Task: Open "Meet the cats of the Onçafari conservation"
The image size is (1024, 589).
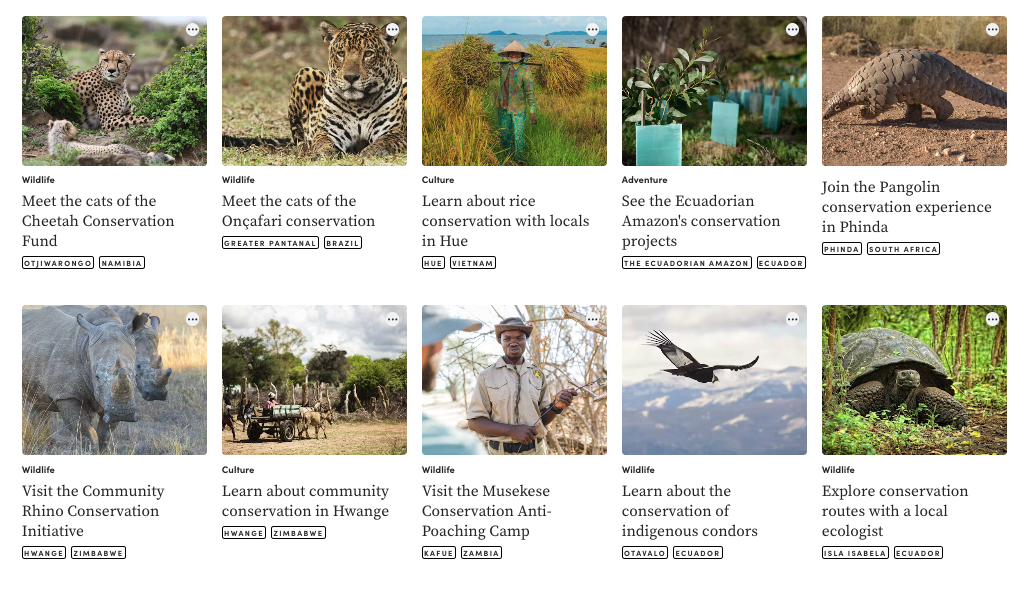Action: (x=298, y=211)
